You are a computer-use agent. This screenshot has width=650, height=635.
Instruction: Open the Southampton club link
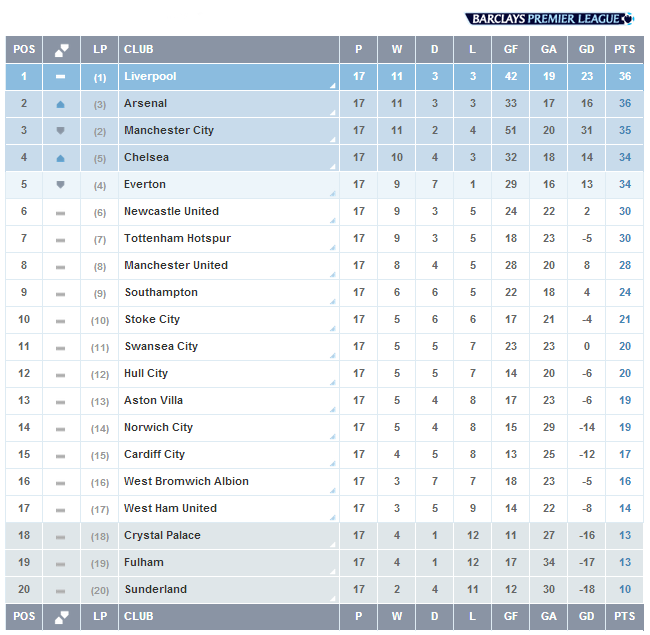click(161, 293)
